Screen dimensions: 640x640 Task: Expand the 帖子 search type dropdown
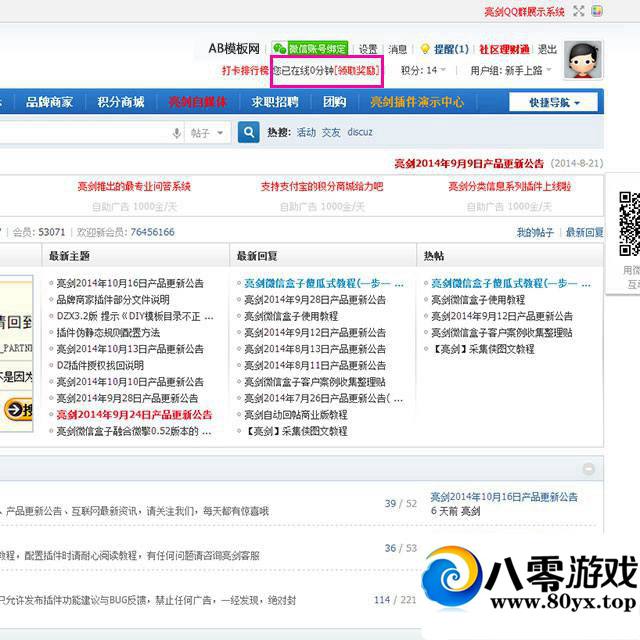[x=208, y=133]
